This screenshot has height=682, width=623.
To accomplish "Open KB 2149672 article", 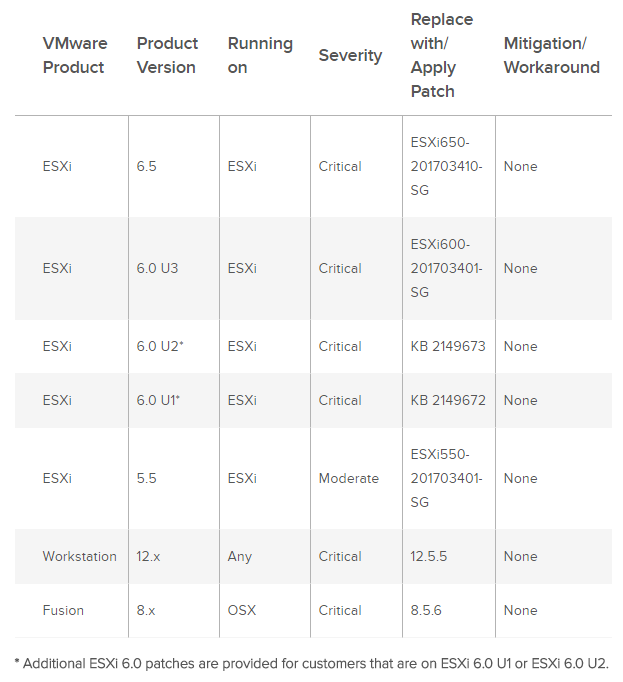I will pyautogui.click(x=448, y=400).
